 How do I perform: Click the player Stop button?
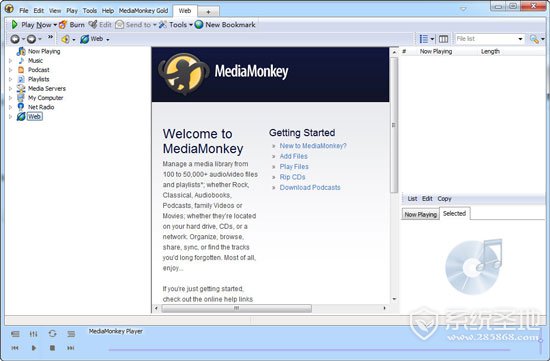52,348
